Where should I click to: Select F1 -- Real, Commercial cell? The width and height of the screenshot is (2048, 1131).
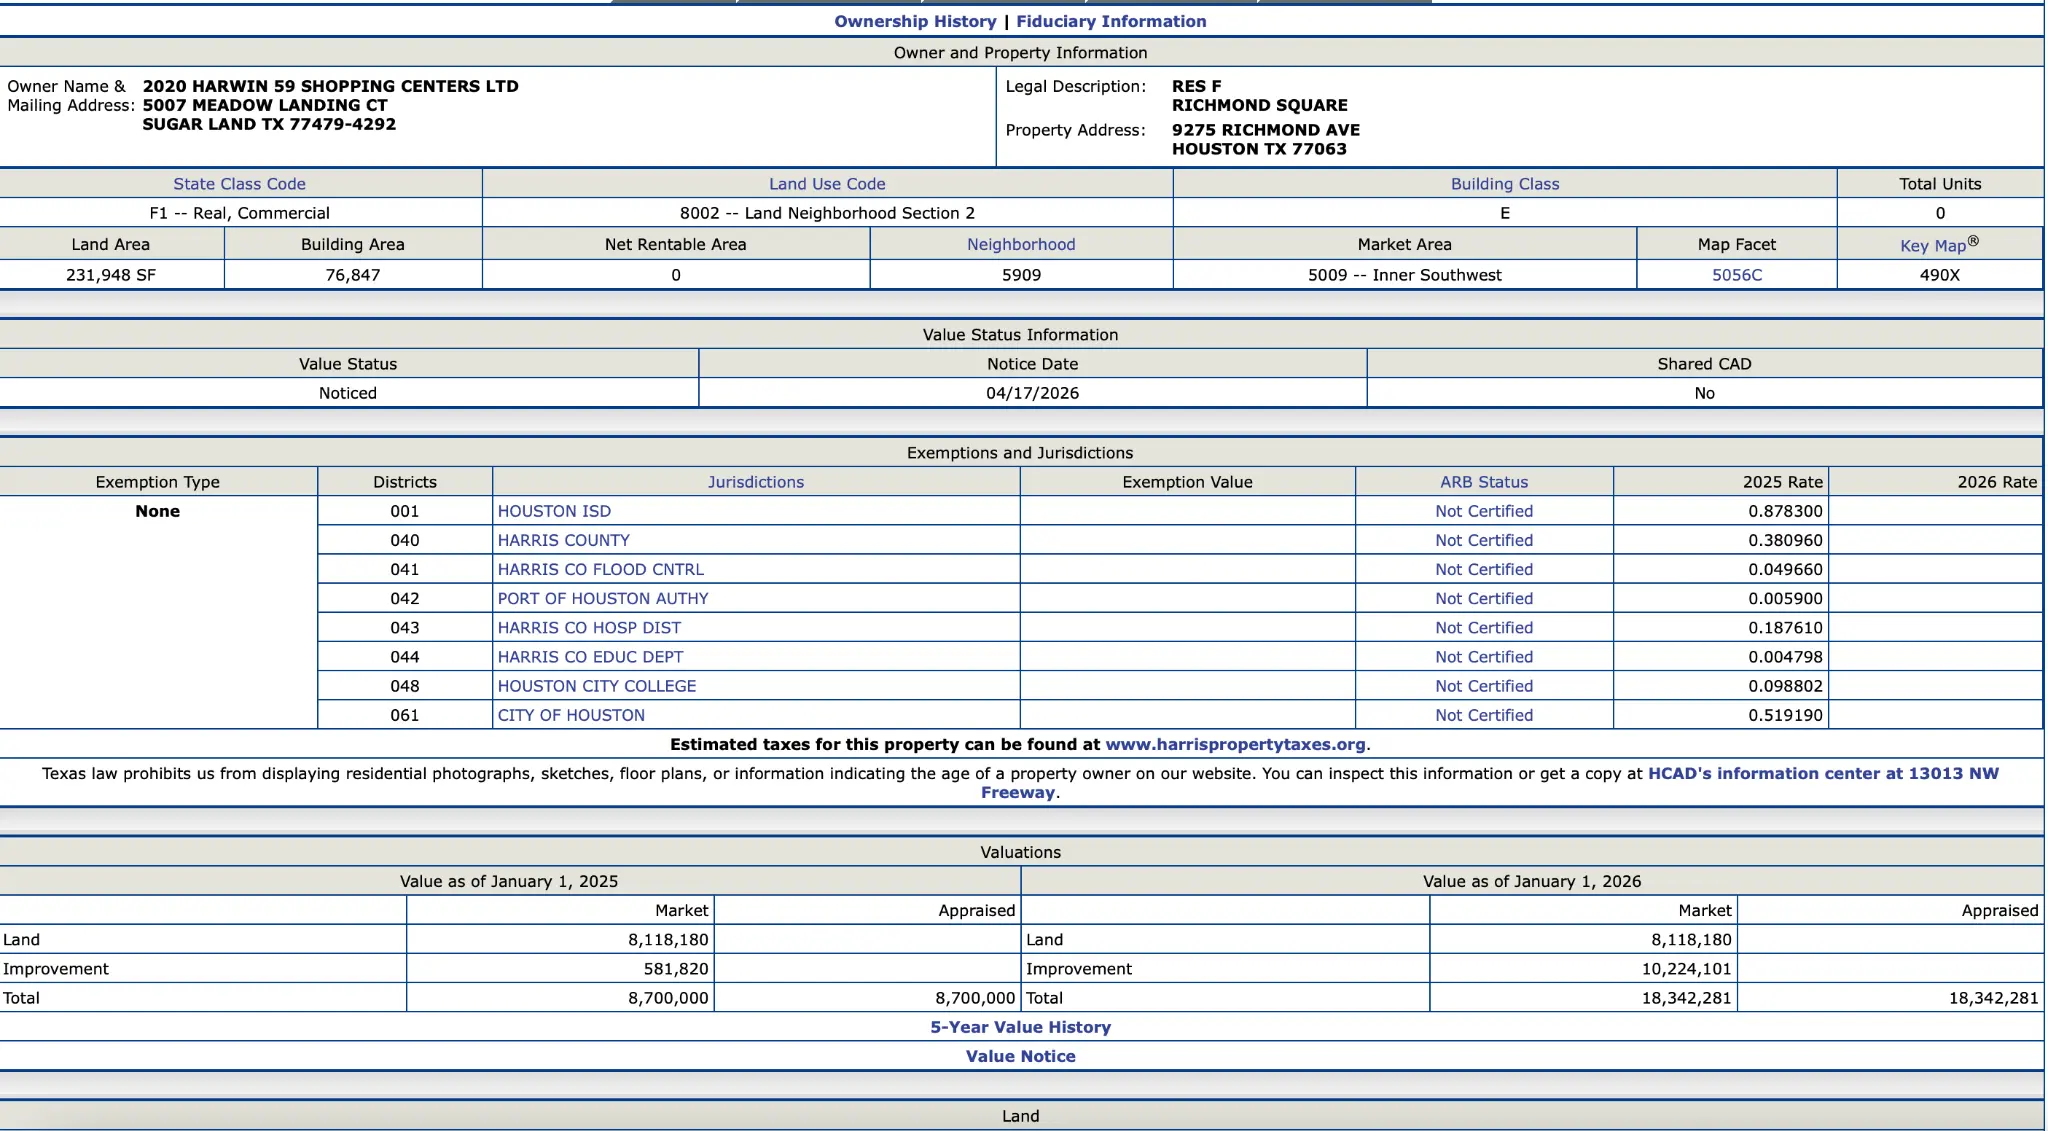pos(240,213)
